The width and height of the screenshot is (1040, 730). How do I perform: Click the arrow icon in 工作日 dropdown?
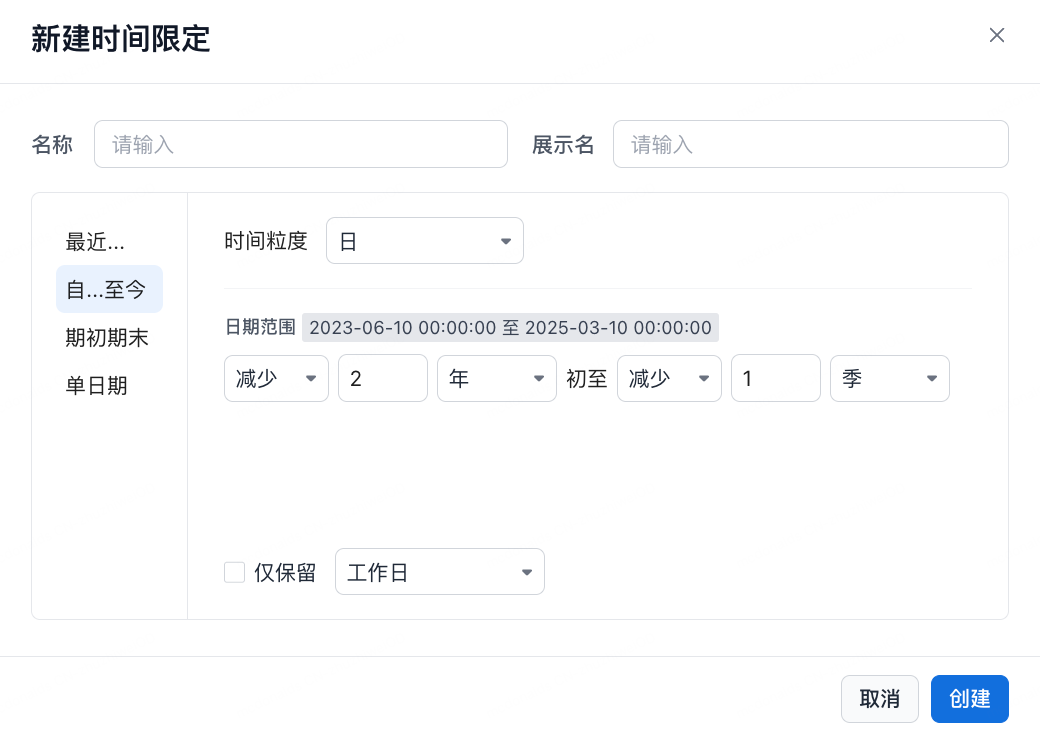pyautogui.click(x=526, y=572)
